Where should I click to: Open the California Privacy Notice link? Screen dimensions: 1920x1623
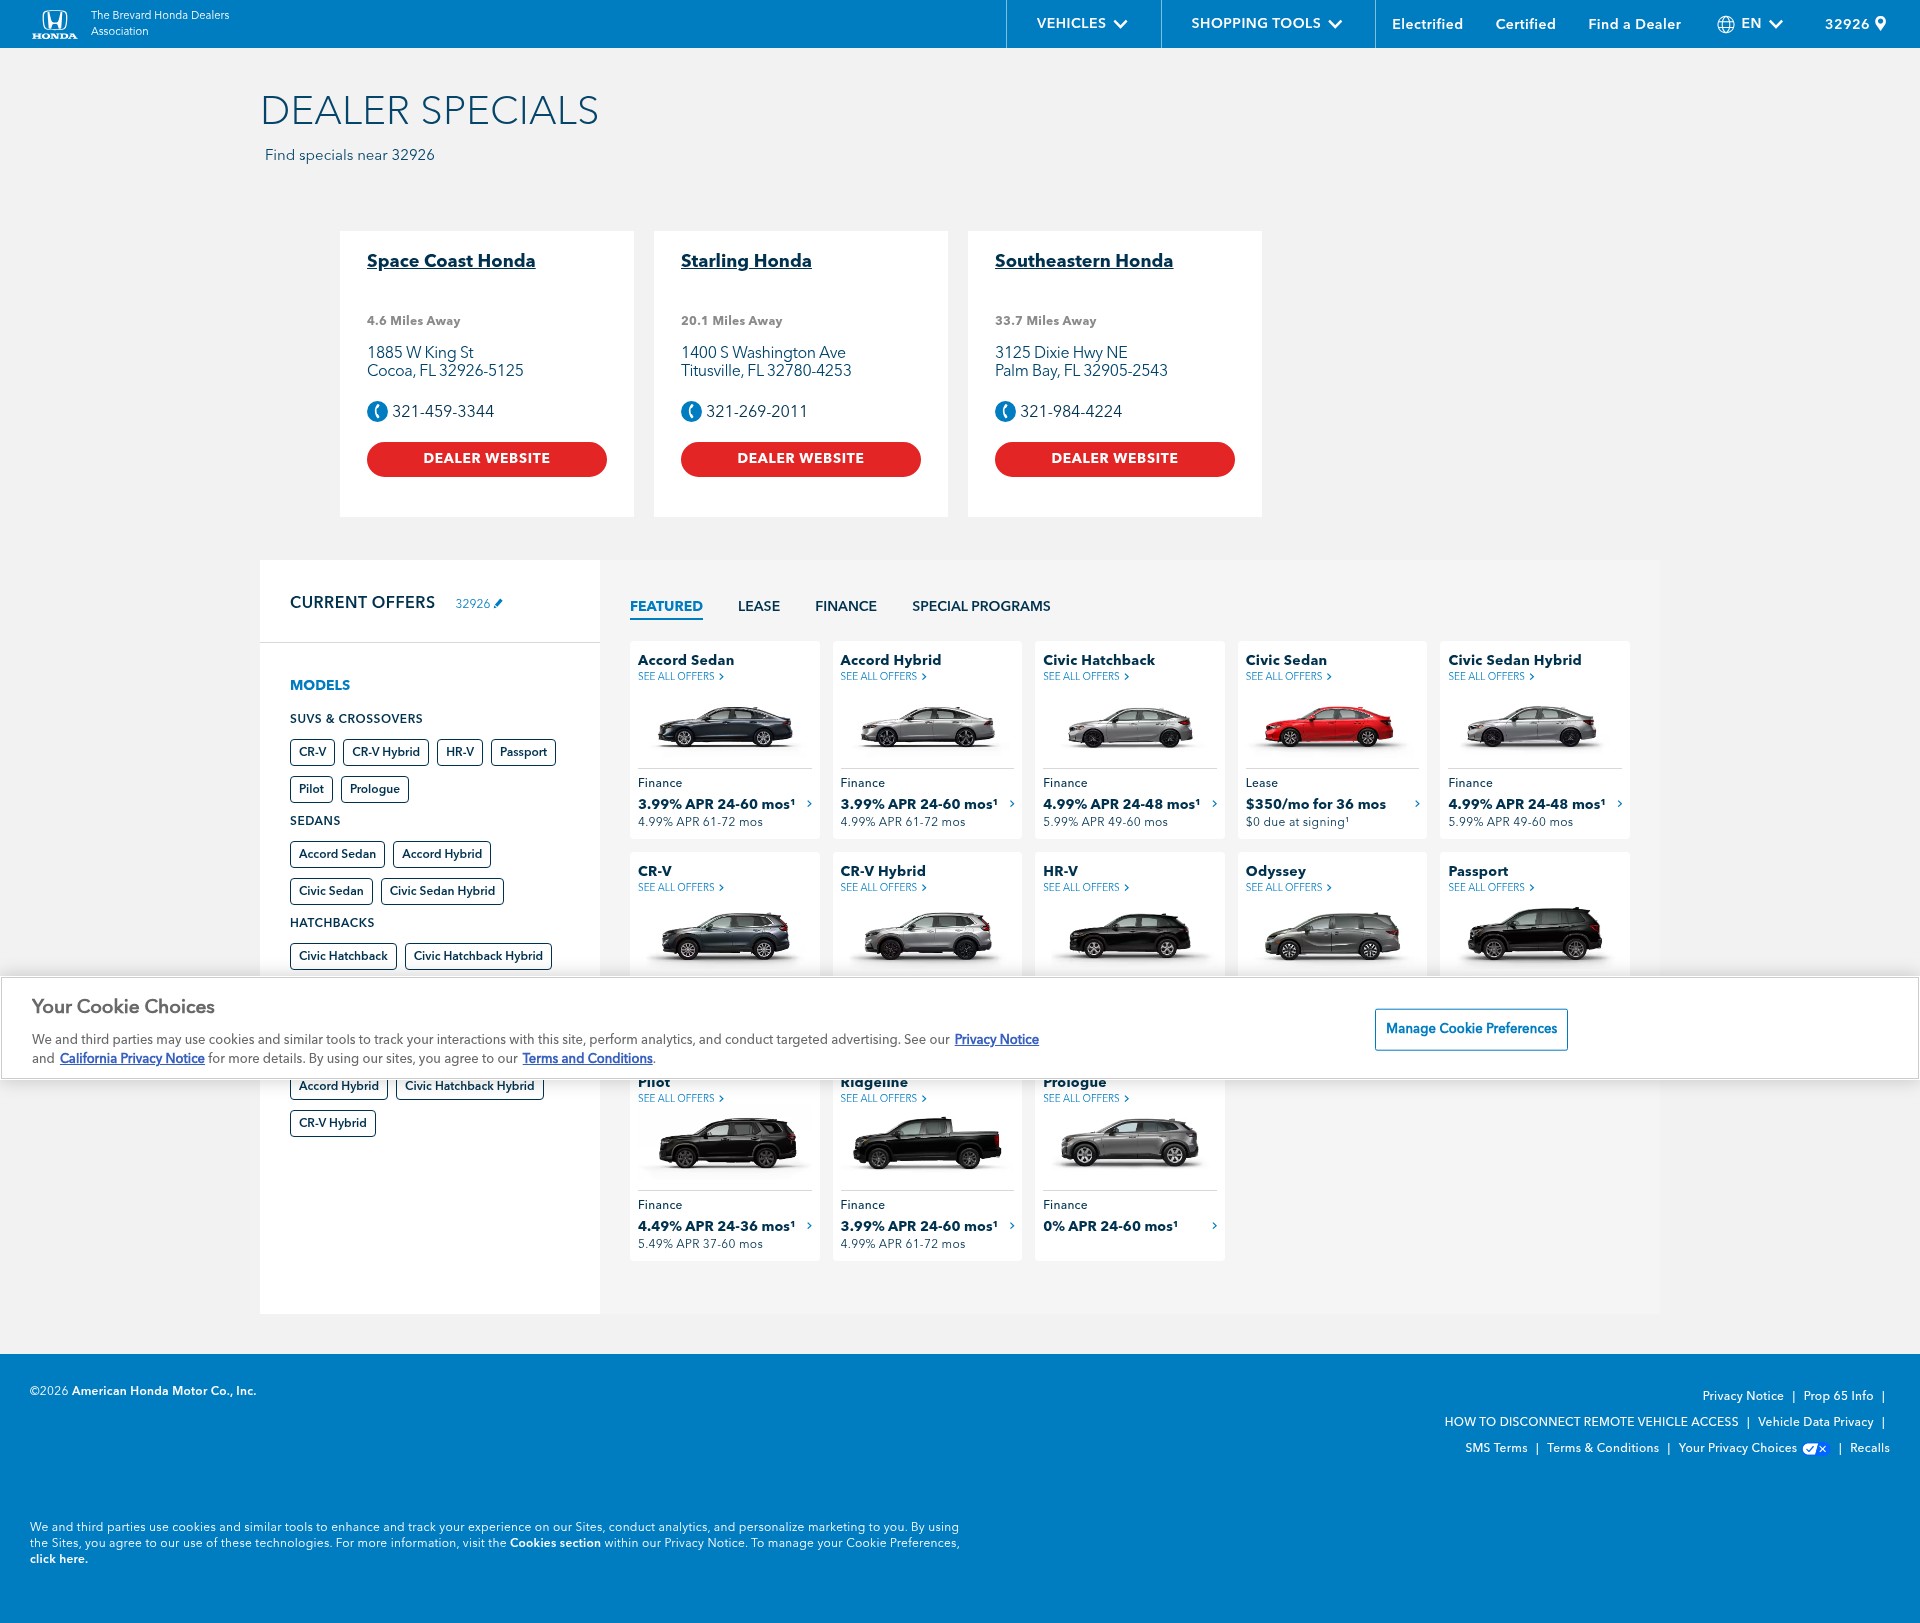coord(132,1058)
